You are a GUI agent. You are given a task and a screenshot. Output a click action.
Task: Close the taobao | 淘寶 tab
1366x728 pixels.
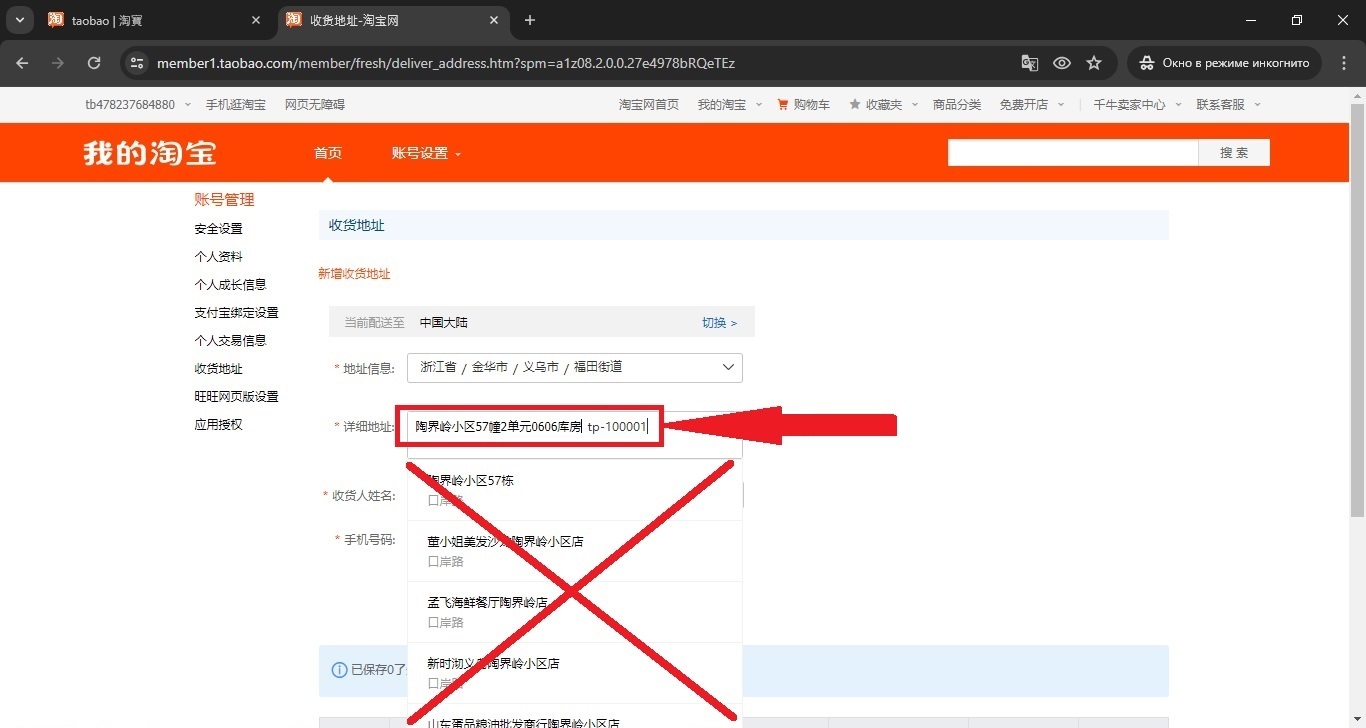coord(256,20)
